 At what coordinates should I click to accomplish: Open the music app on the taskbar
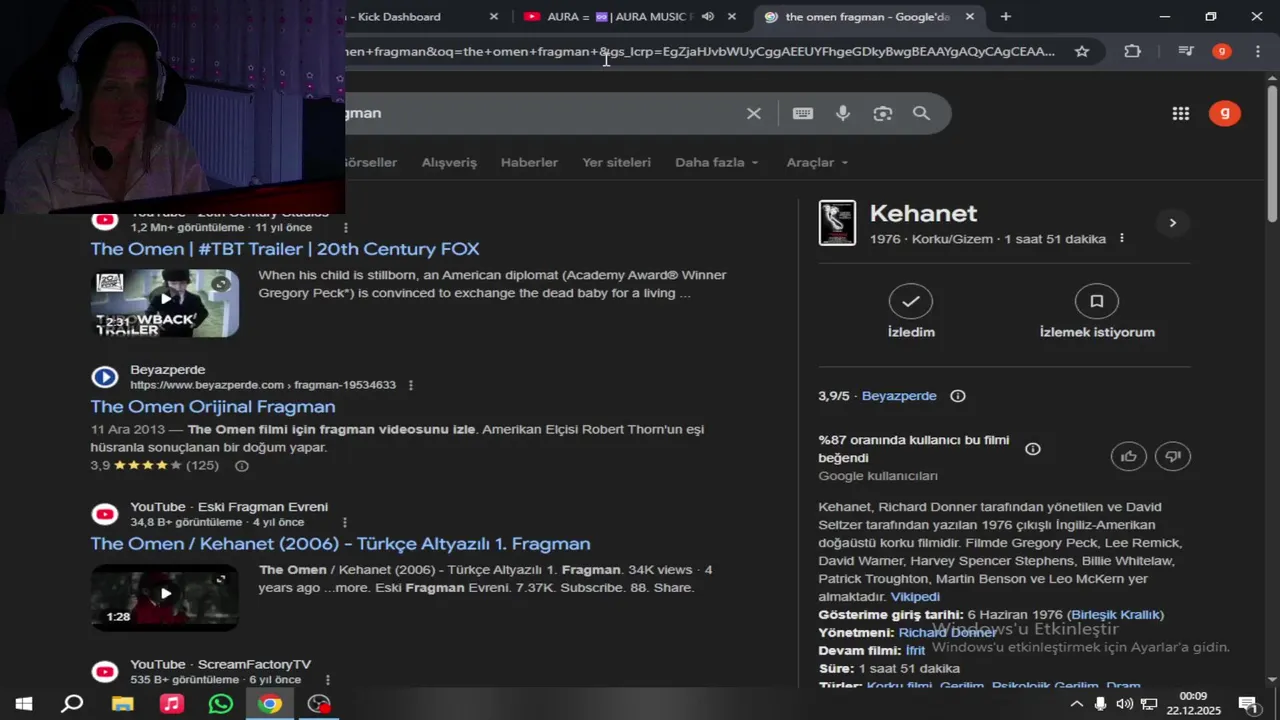pyautogui.click(x=171, y=704)
